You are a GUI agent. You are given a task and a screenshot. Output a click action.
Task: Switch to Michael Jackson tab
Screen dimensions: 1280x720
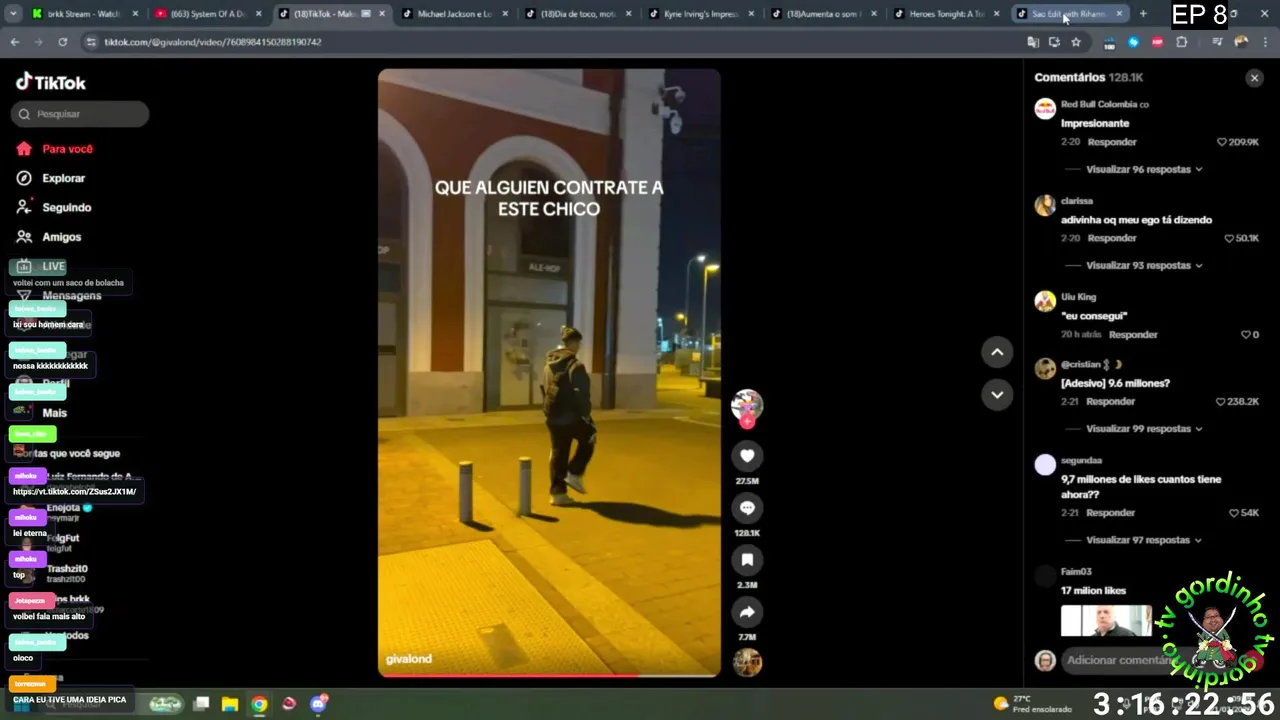click(x=453, y=13)
